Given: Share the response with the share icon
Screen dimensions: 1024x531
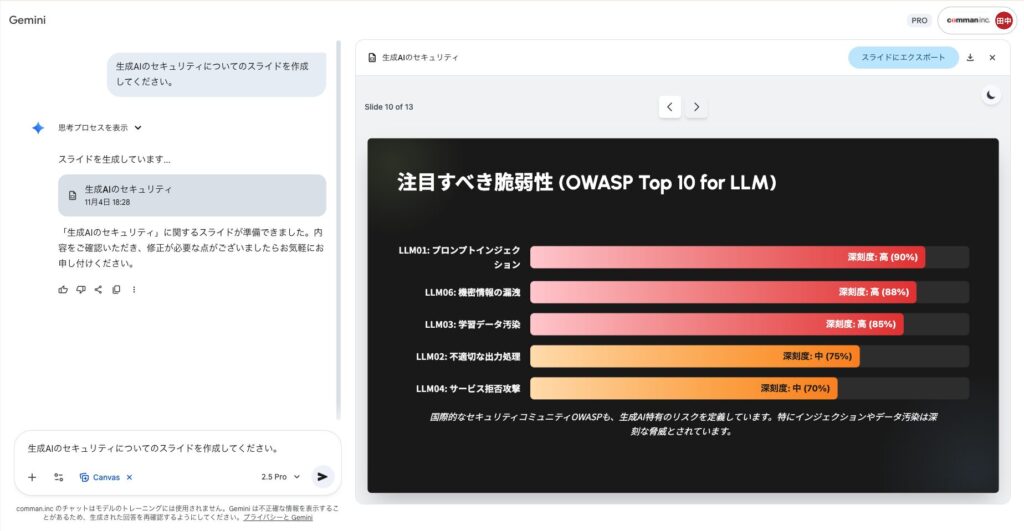Looking at the screenshot, I should pos(98,290).
